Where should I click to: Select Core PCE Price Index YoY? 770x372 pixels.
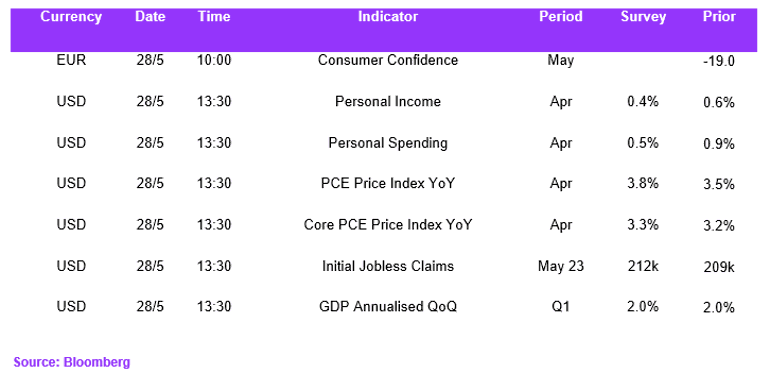388,225
